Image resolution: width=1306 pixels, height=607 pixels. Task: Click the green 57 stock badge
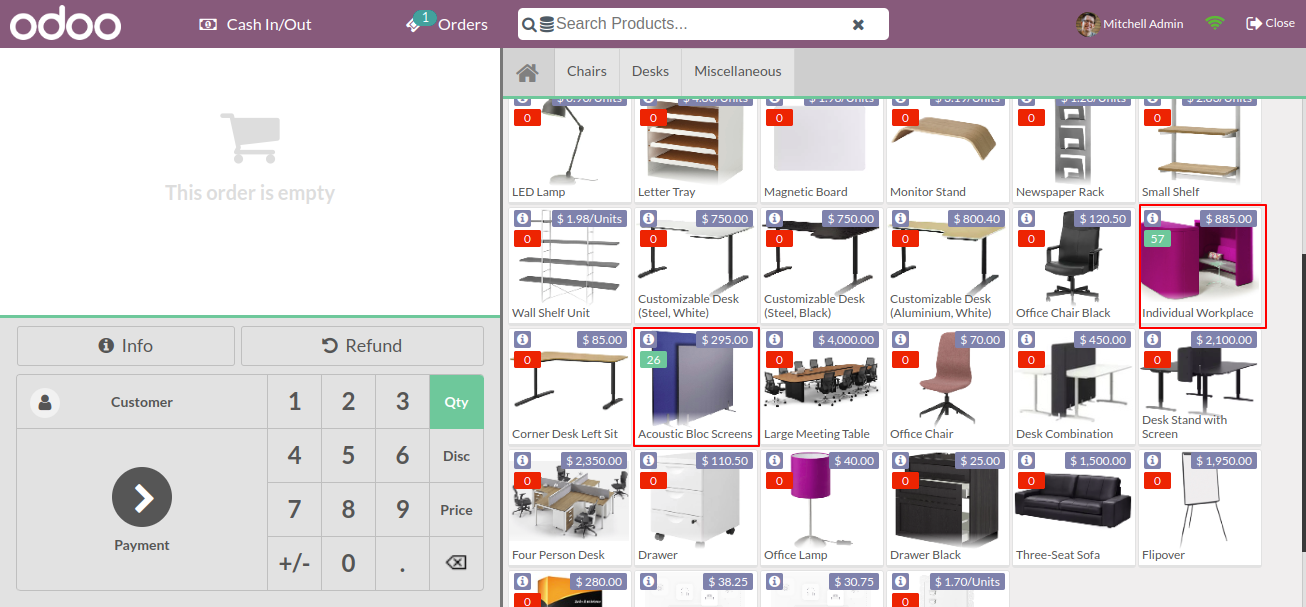click(x=1157, y=239)
